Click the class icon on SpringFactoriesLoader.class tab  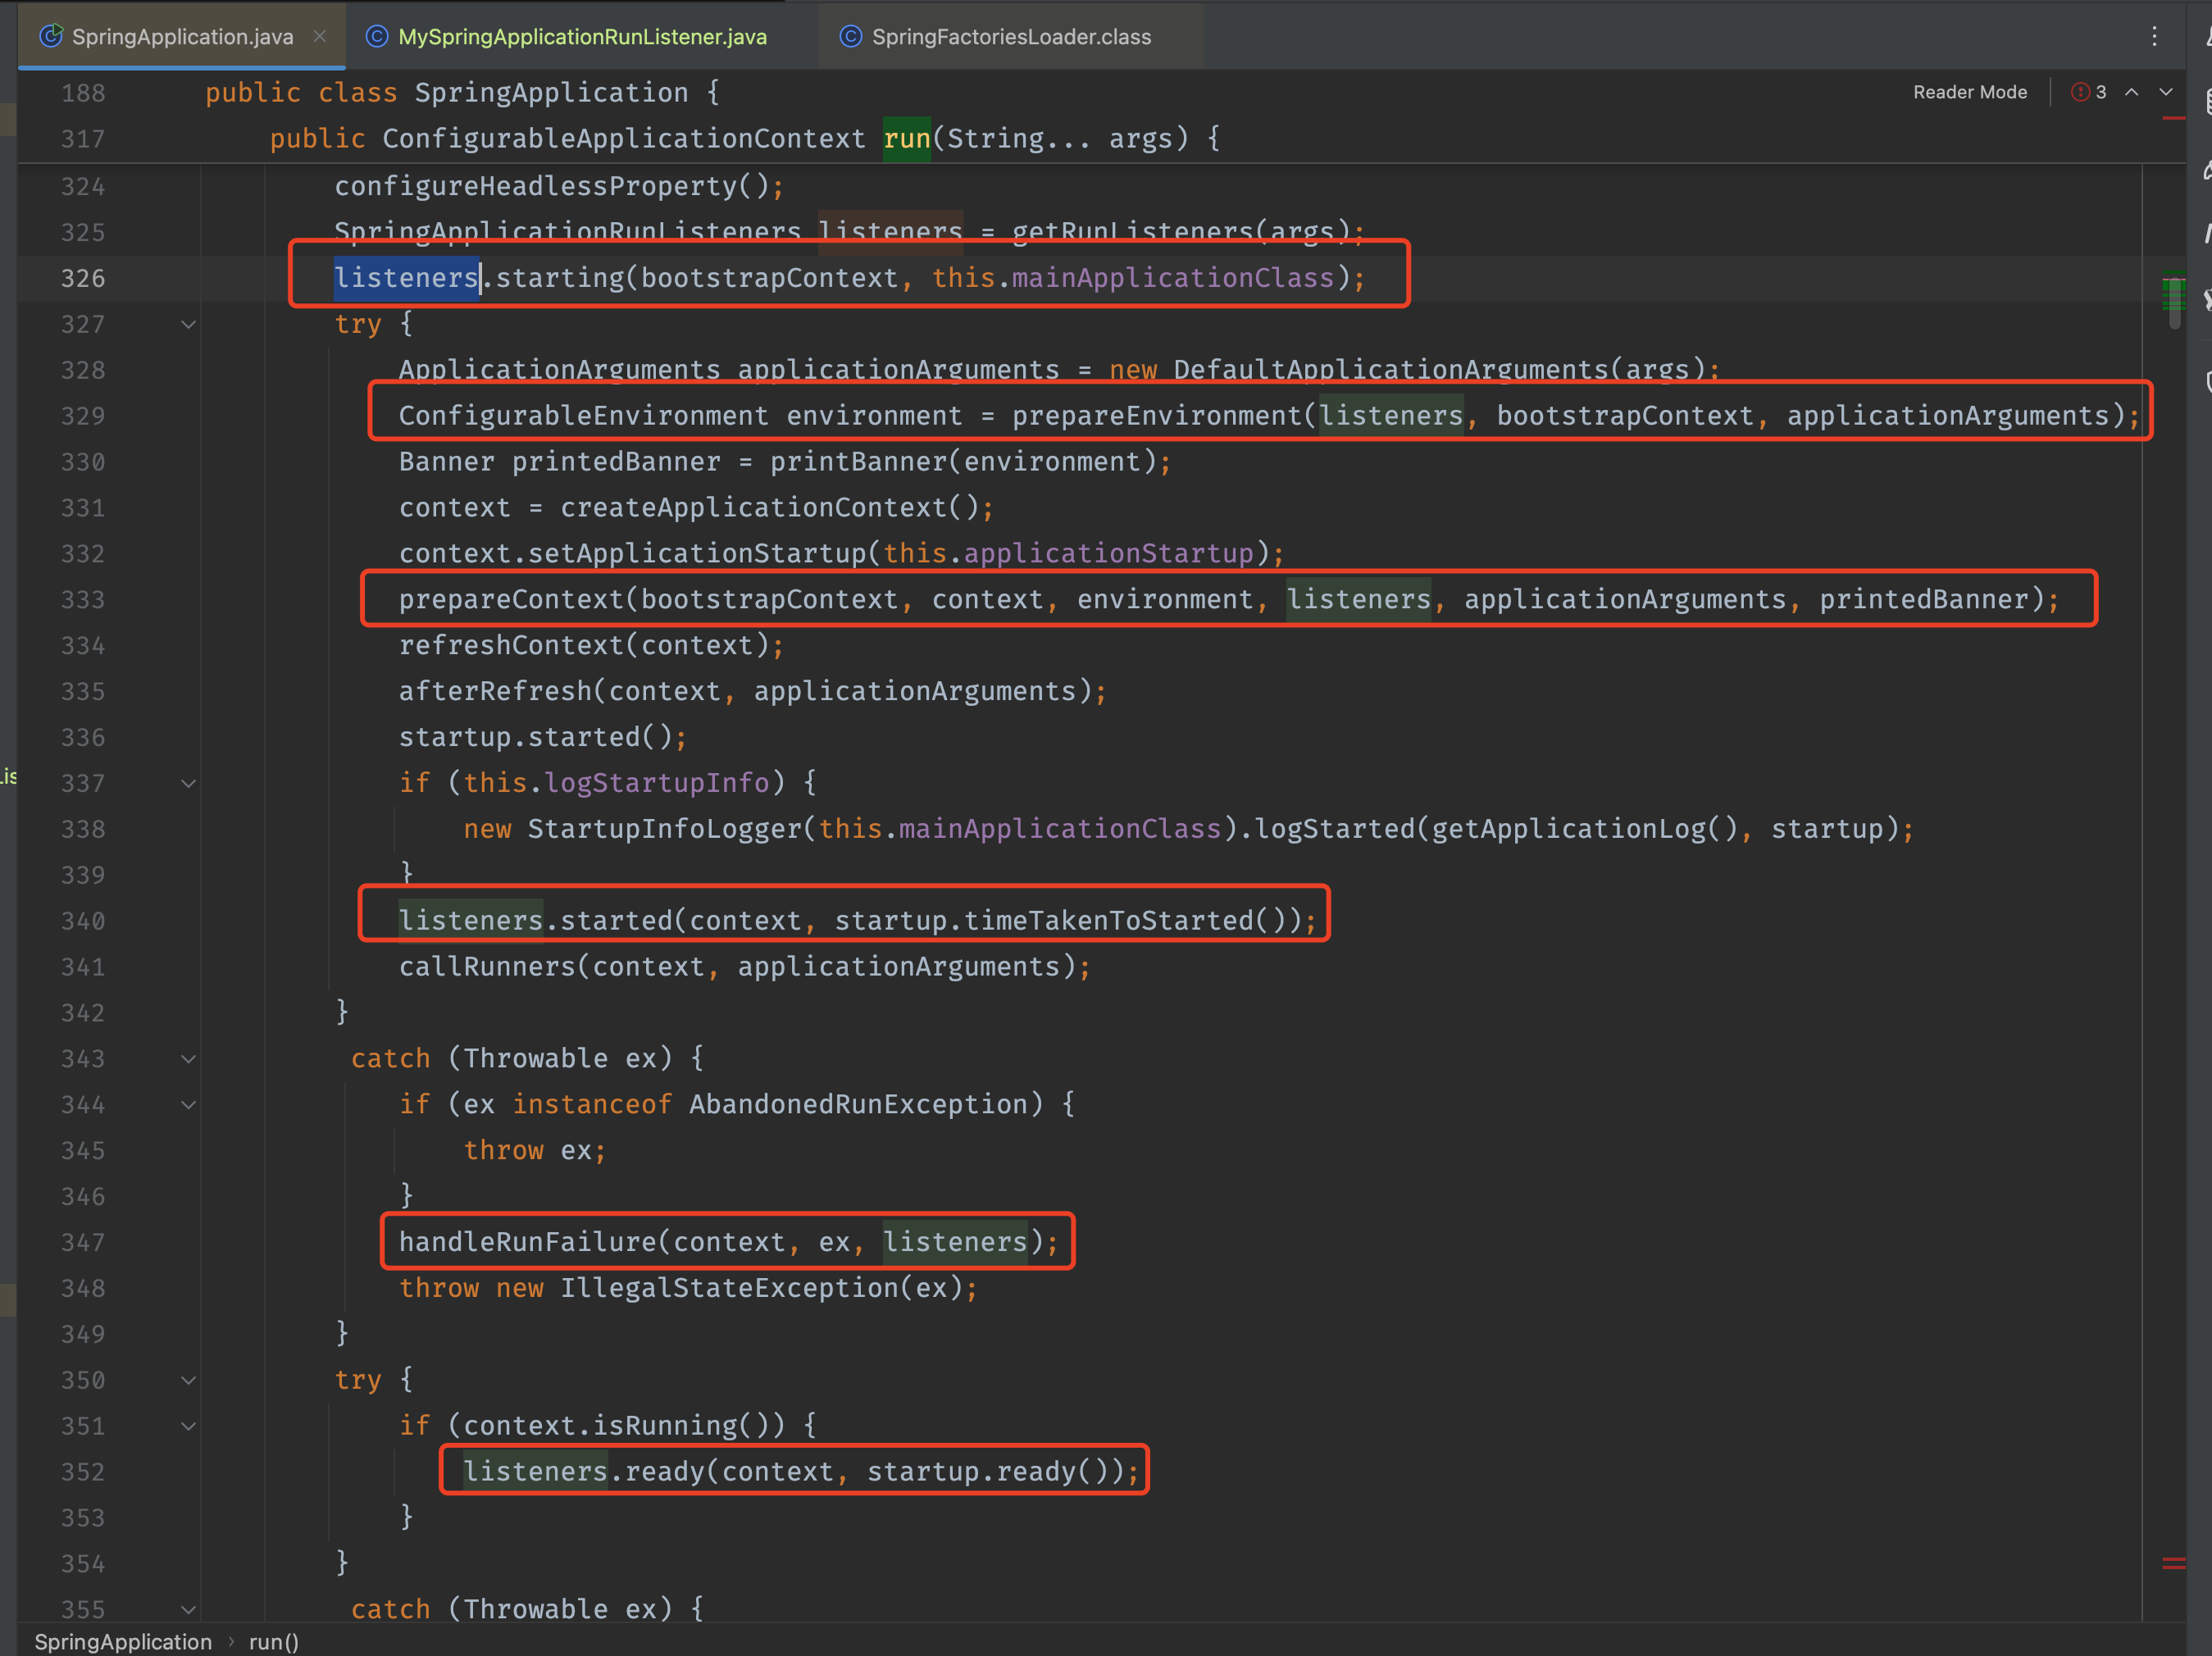851,37
